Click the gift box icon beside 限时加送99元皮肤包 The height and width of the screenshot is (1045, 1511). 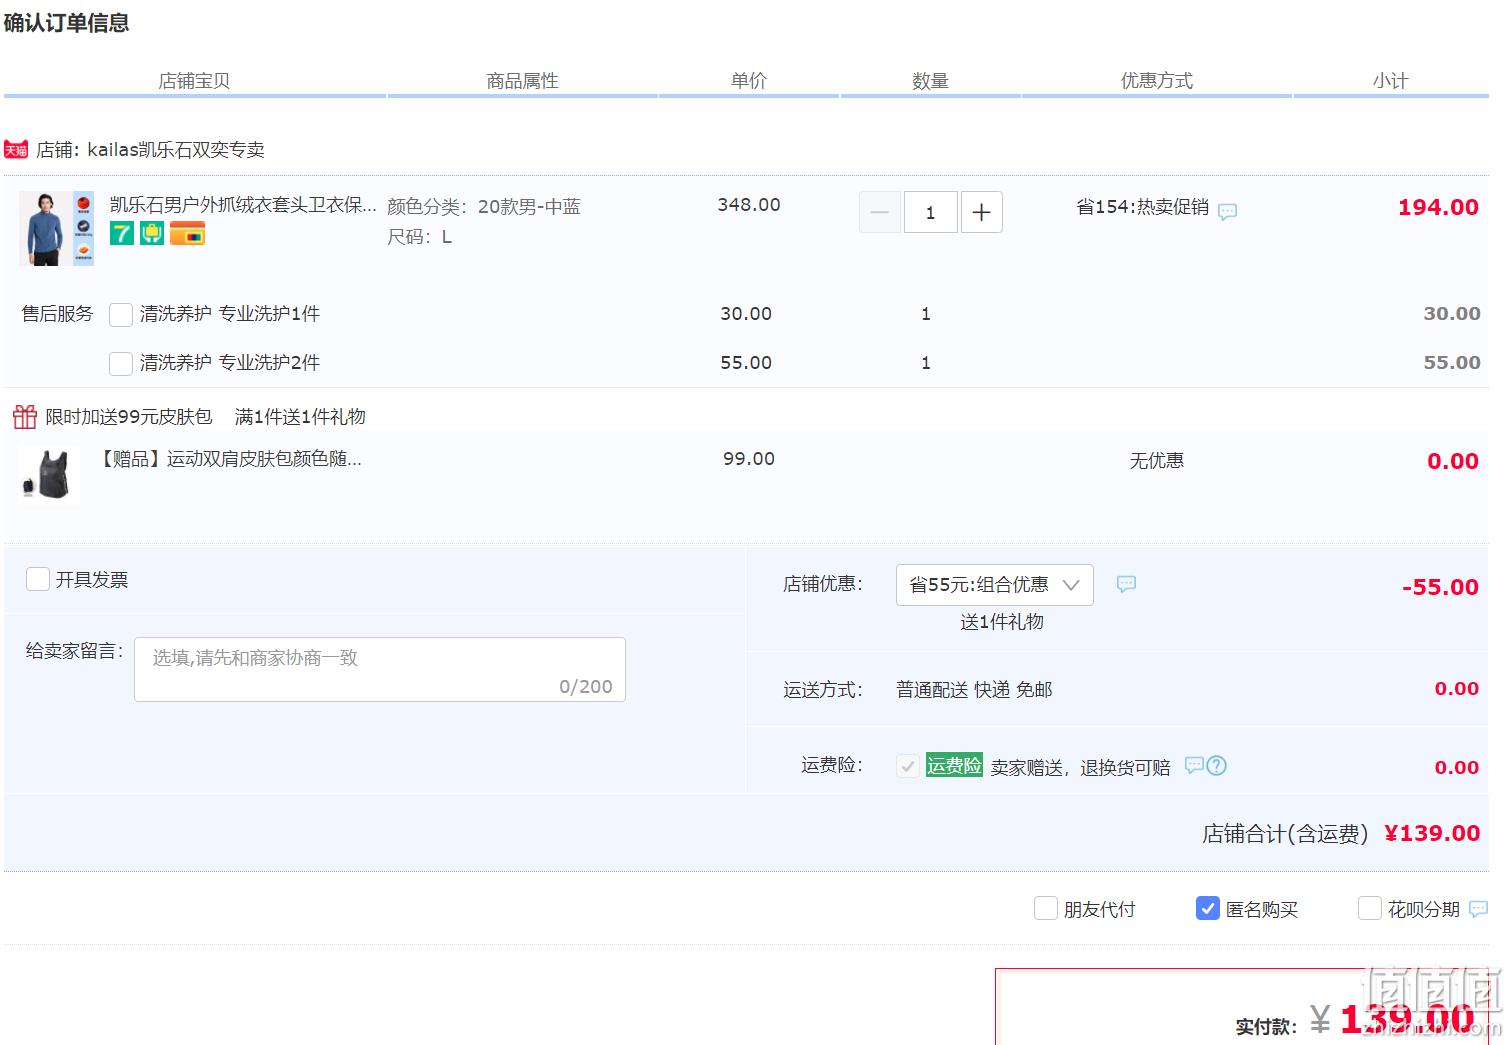[x=25, y=416]
